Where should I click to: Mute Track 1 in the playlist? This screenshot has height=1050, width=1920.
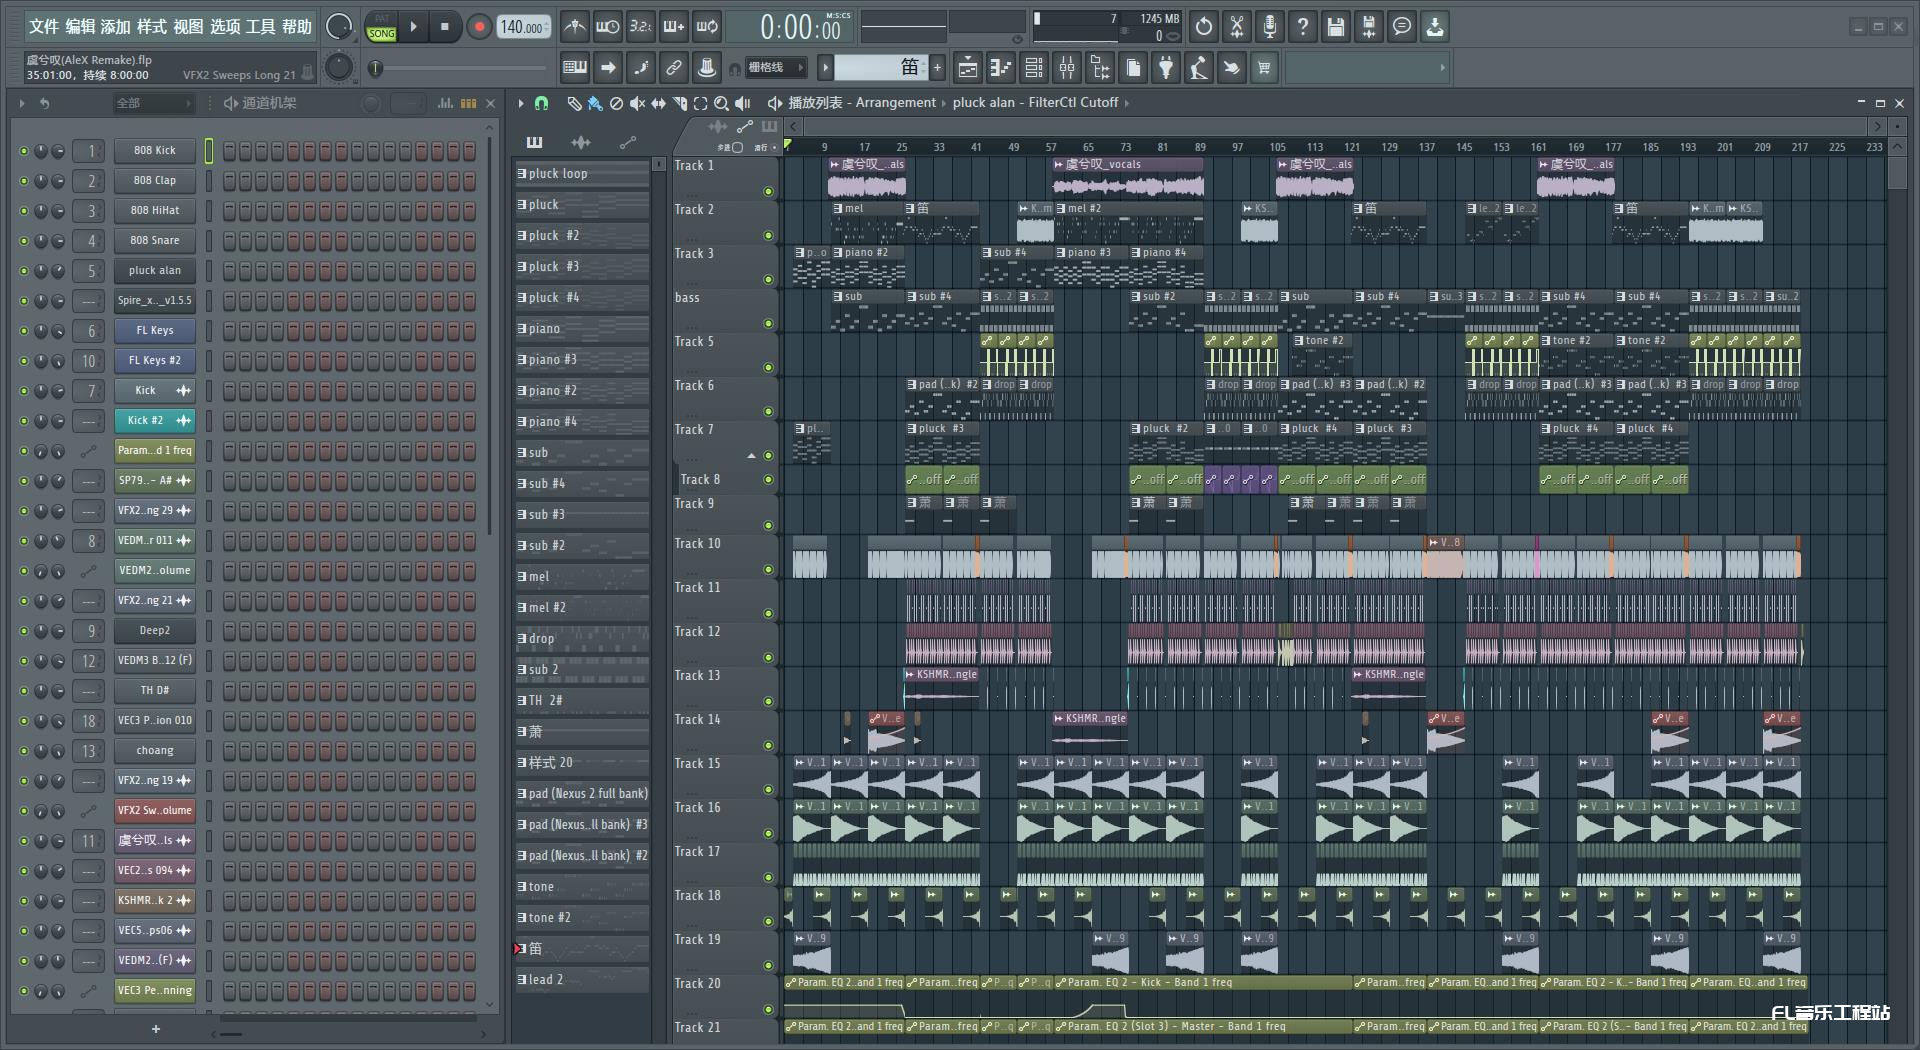(x=768, y=191)
